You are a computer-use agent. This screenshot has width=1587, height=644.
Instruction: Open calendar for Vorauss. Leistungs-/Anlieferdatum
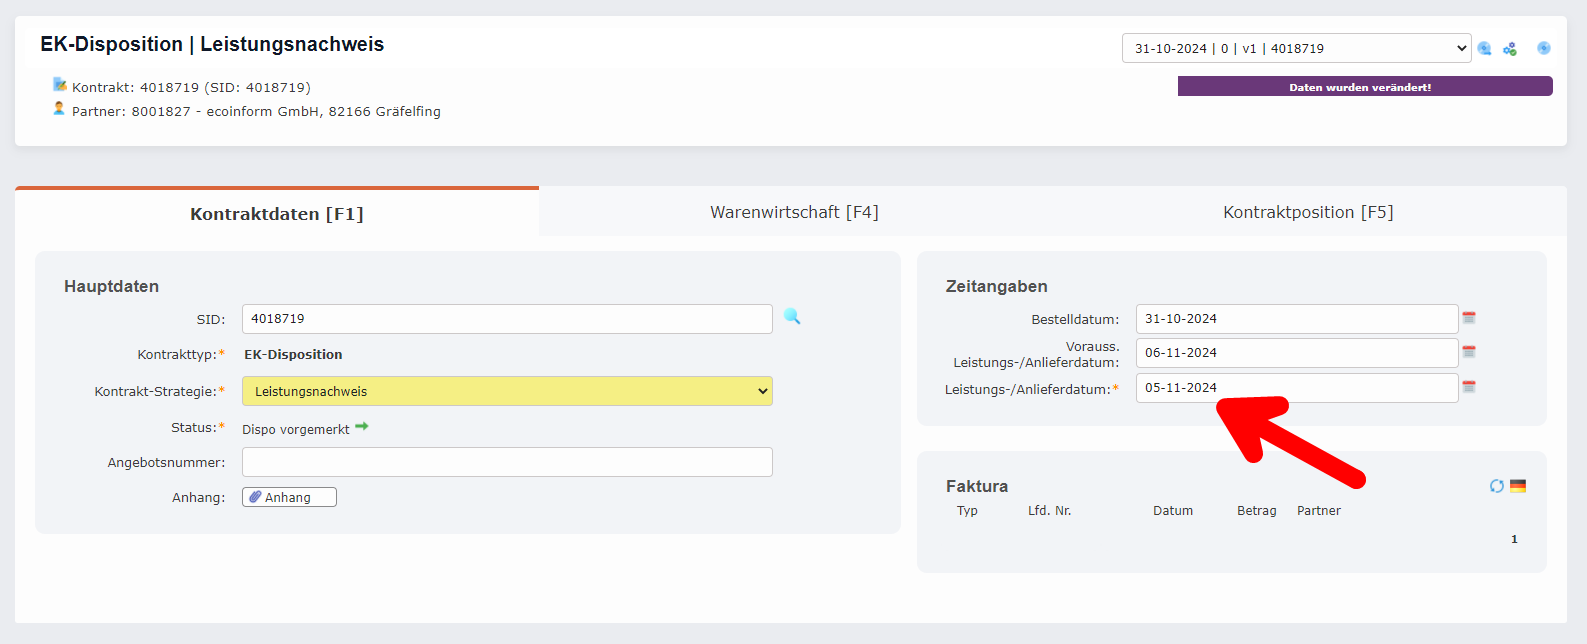[x=1469, y=352]
